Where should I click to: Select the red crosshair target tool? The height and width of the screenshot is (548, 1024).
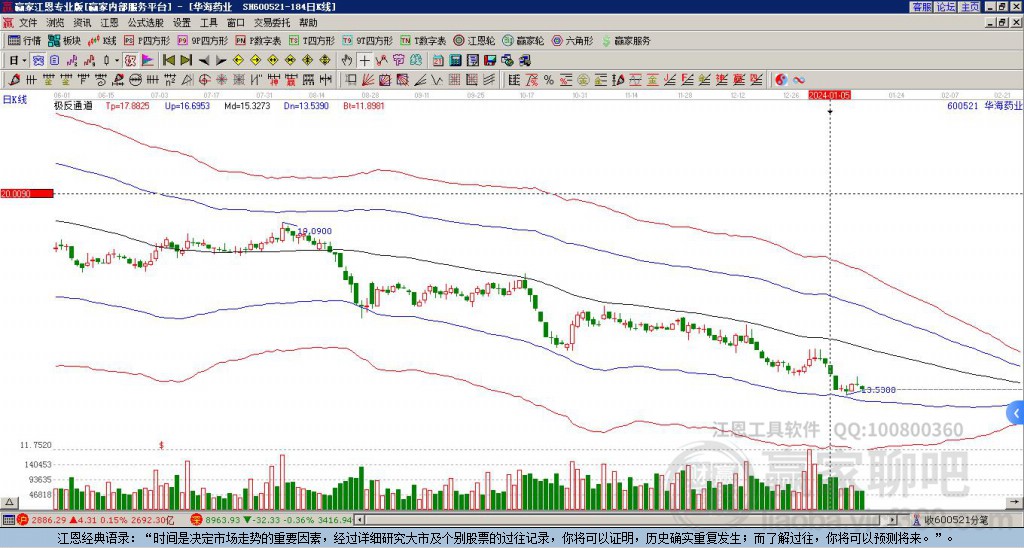204,80
